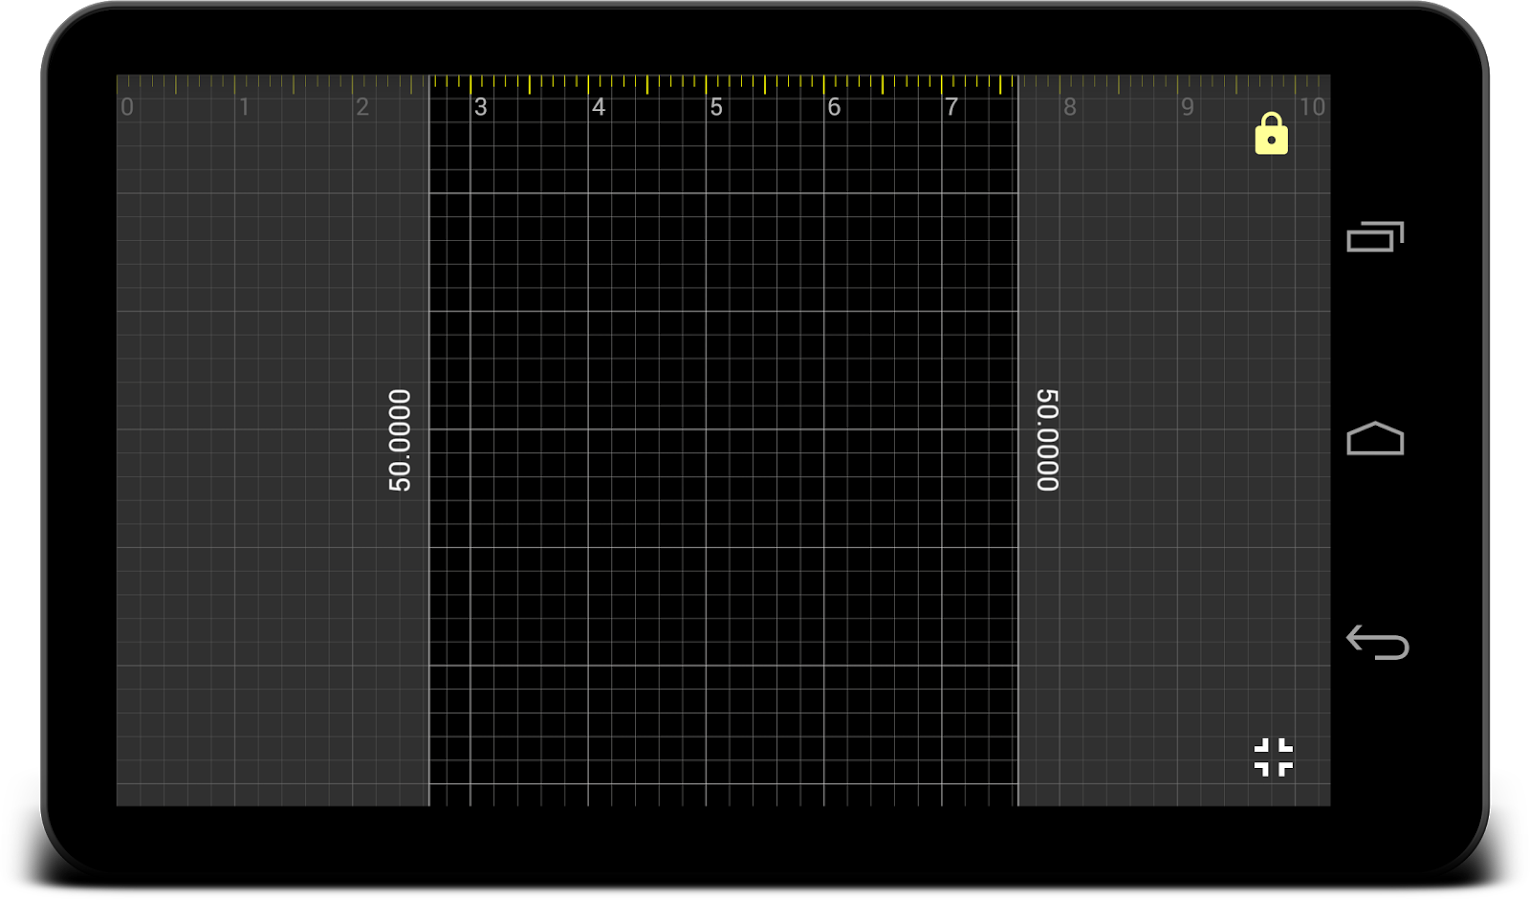Select the left 50.0000 measurement label

coord(399,440)
